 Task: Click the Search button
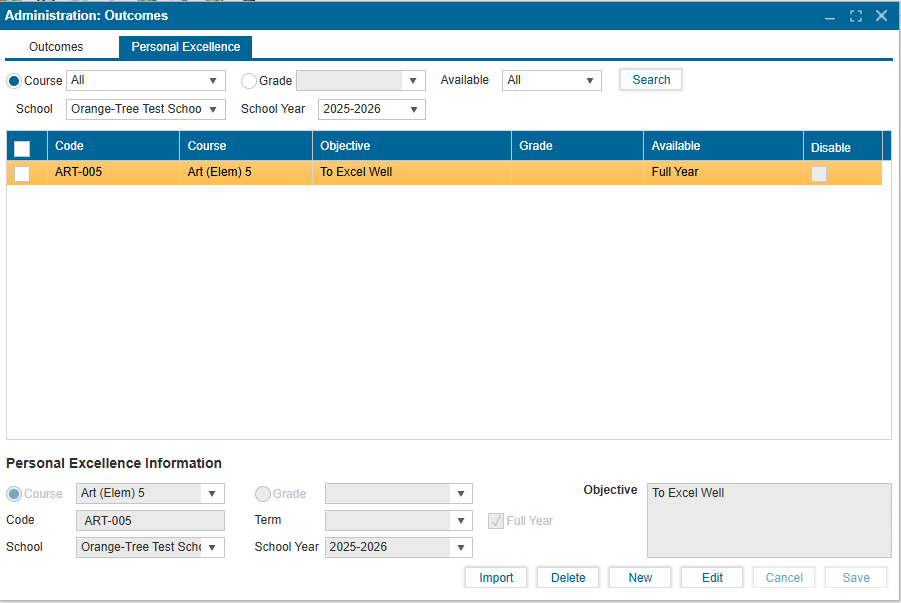(651, 80)
